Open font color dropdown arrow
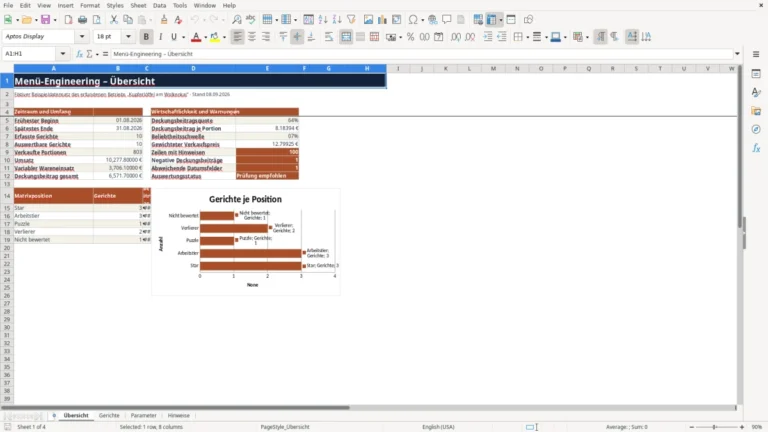Viewport: 768px width, 432px height. tap(205, 37)
